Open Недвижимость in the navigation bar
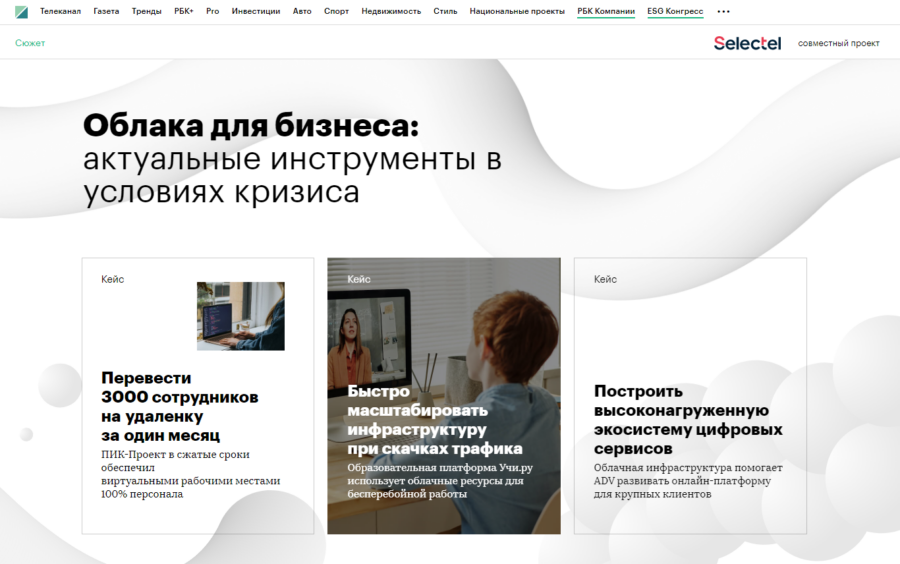Screen dimensions: 900x564 pos(391,11)
